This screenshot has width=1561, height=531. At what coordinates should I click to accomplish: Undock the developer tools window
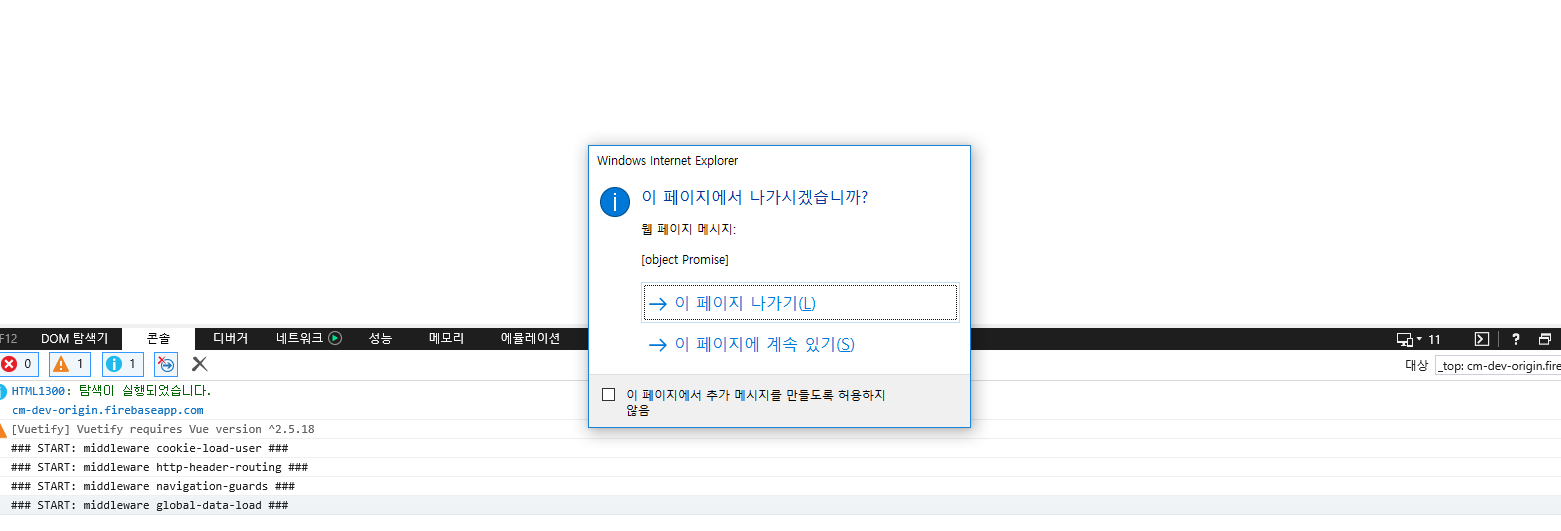pyautogui.click(x=1545, y=339)
